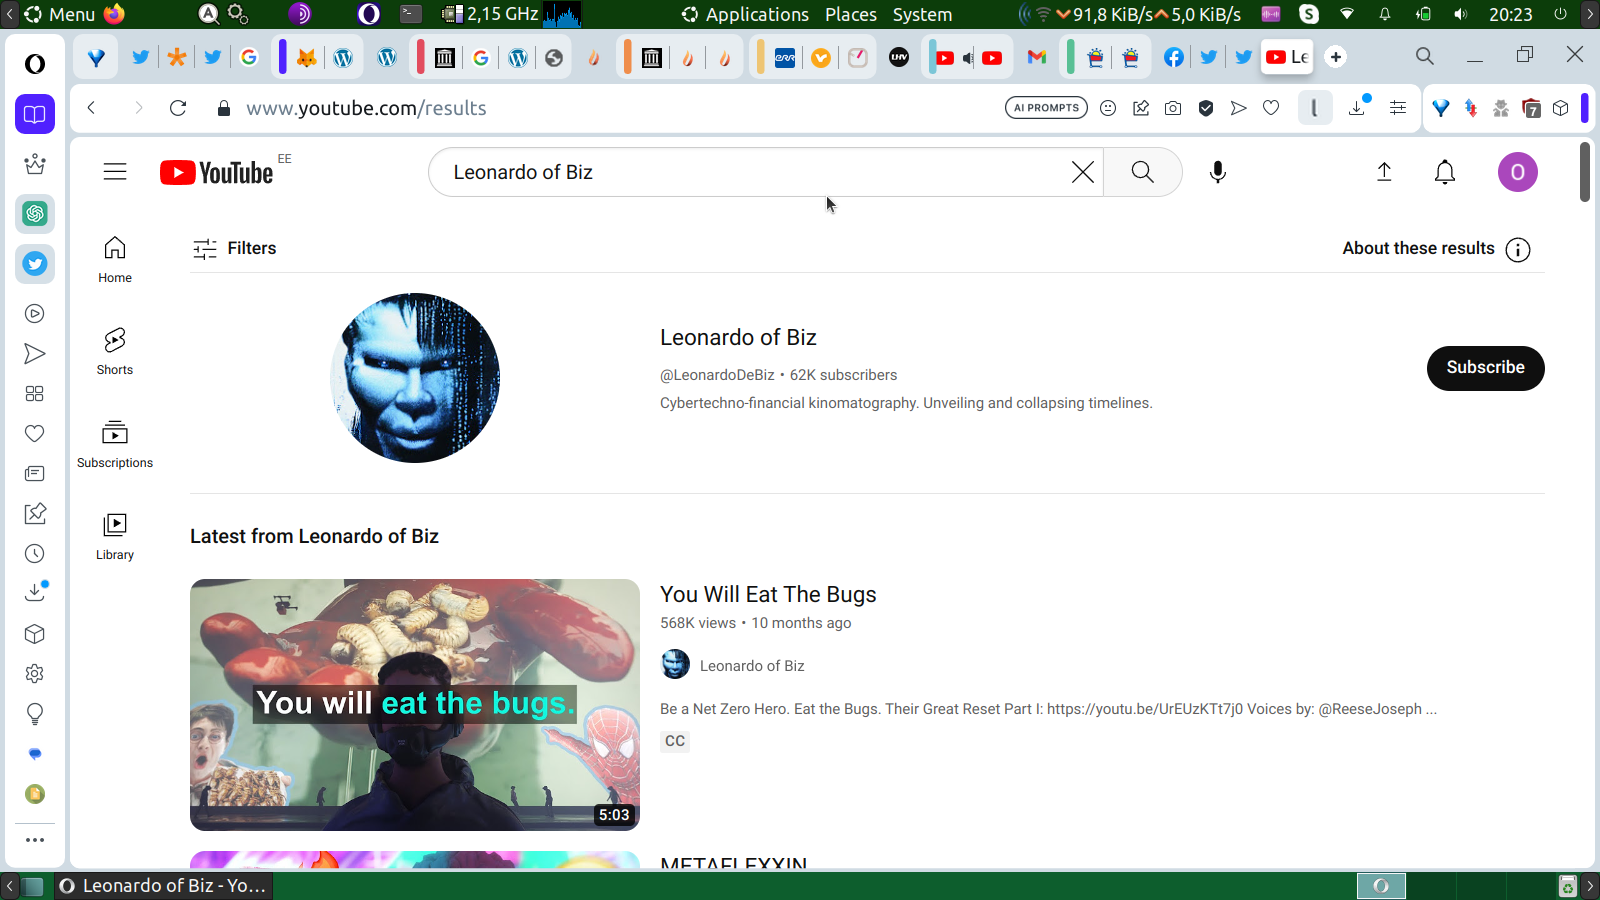Start voice search with the microphone
This screenshot has height=900, width=1600.
(1217, 172)
